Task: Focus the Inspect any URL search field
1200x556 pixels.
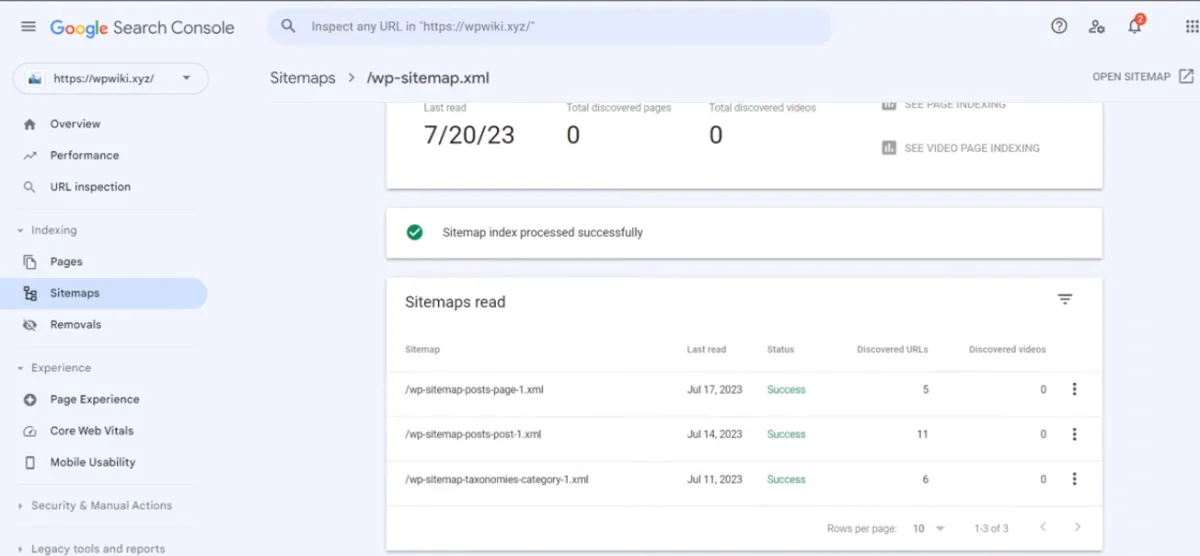Action: [549, 27]
